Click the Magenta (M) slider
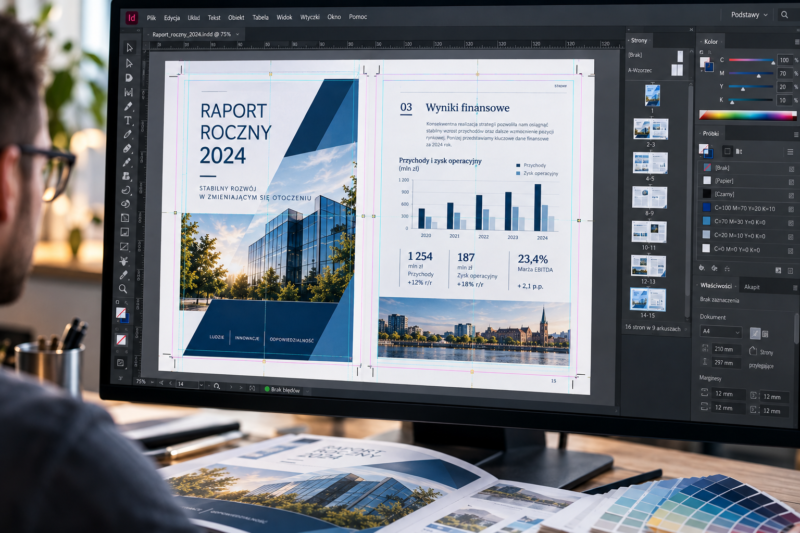This screenshot has height=533, width=800. tap(751, 73)
